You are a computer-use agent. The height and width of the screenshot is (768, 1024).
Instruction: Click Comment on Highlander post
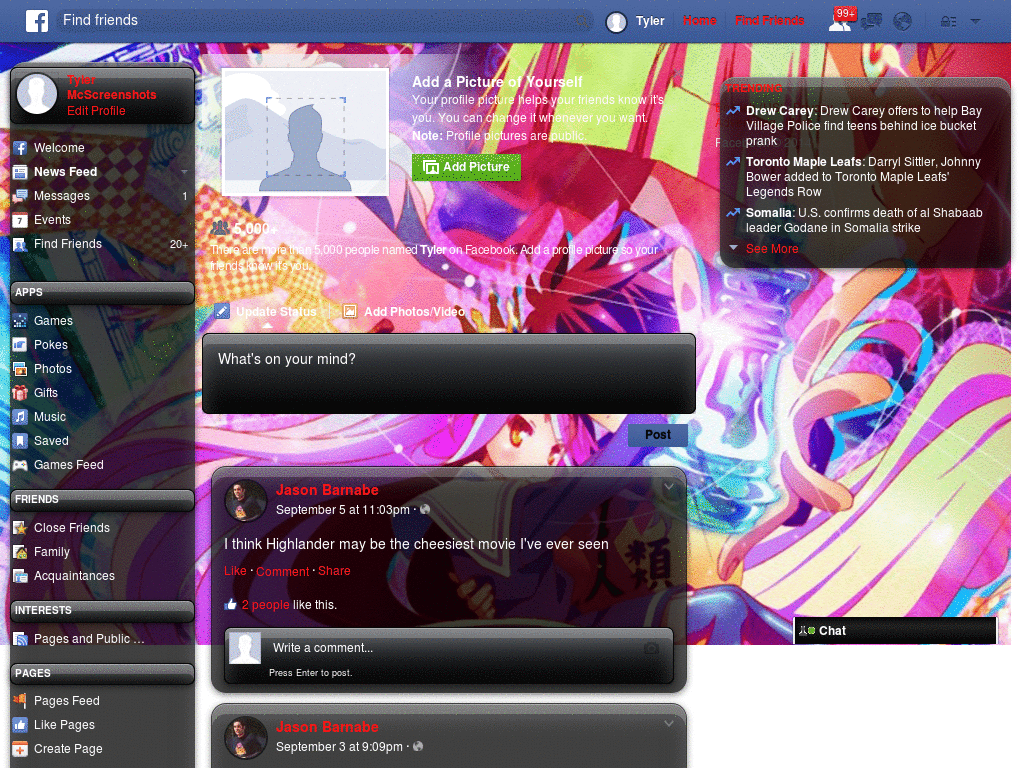click(x=282, y=571)
